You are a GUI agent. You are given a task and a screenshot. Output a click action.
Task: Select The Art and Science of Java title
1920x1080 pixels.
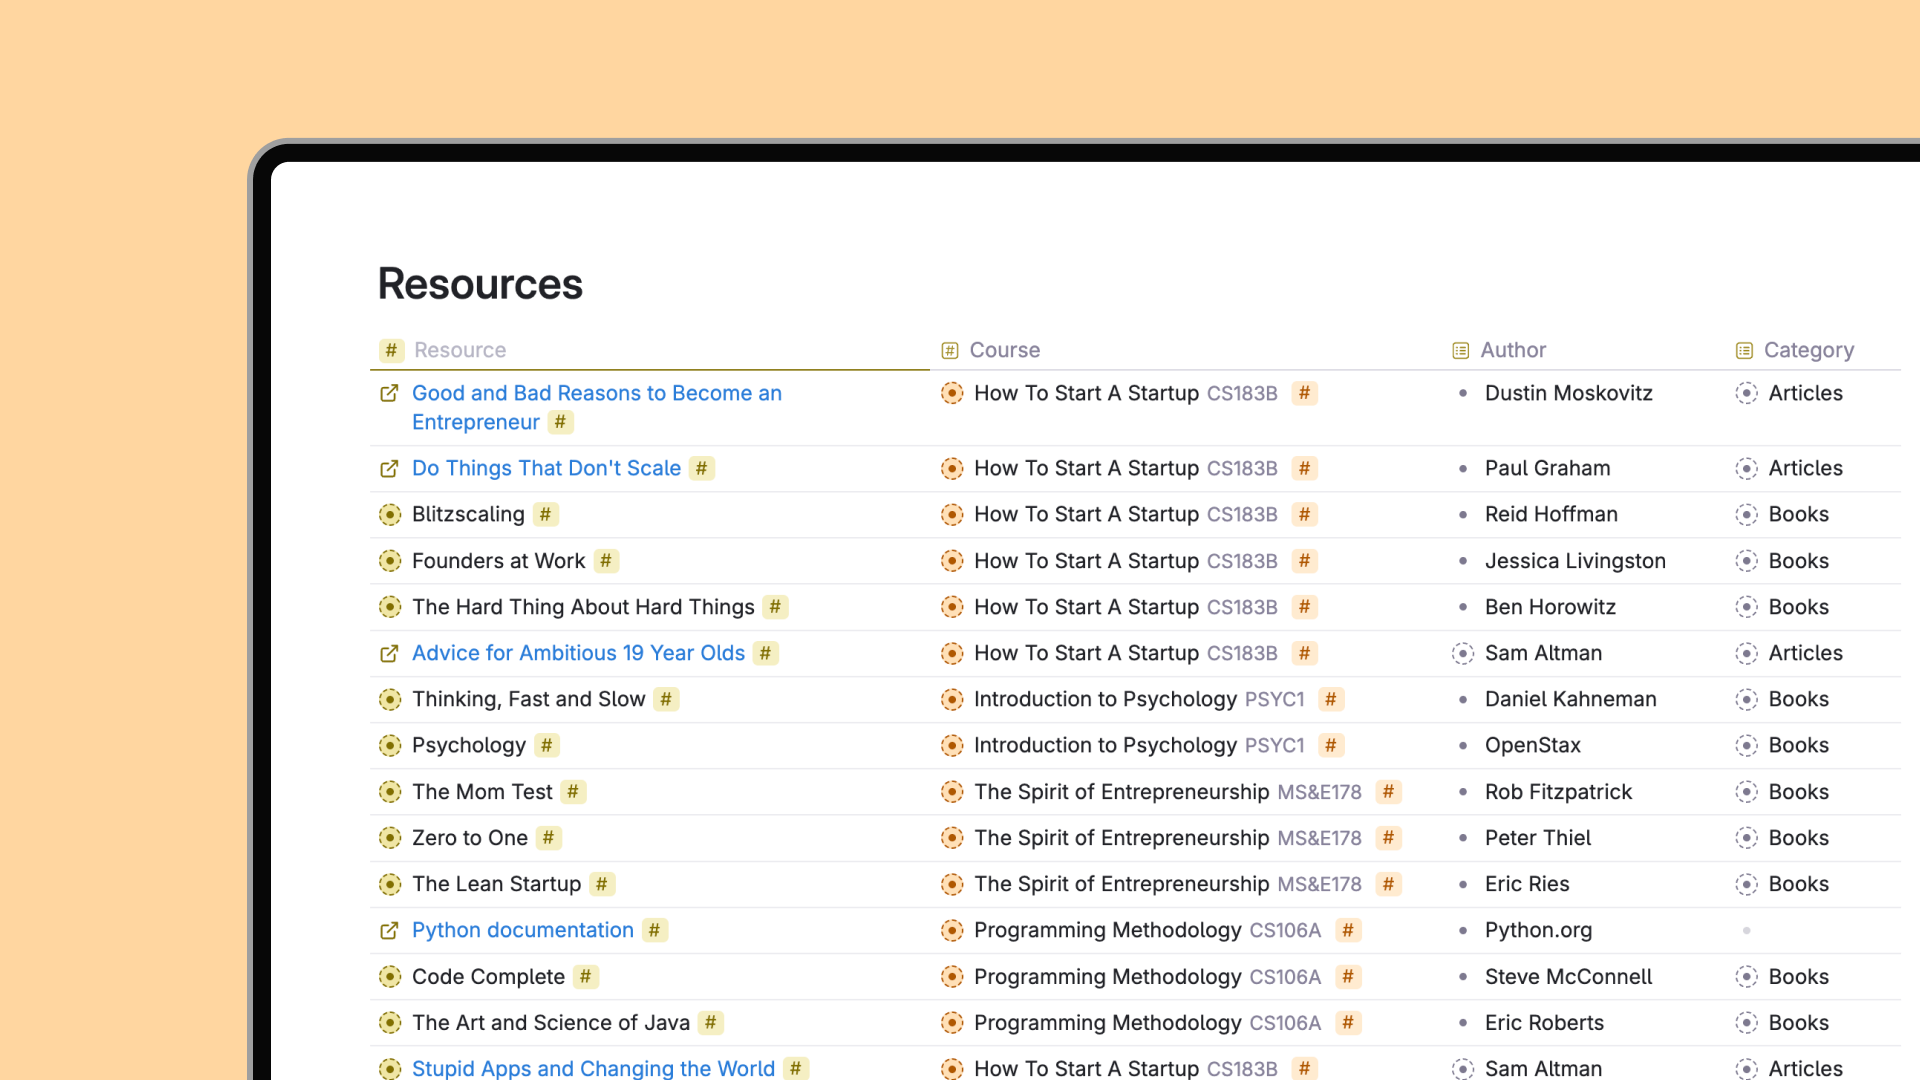(x=551, y=1023)
